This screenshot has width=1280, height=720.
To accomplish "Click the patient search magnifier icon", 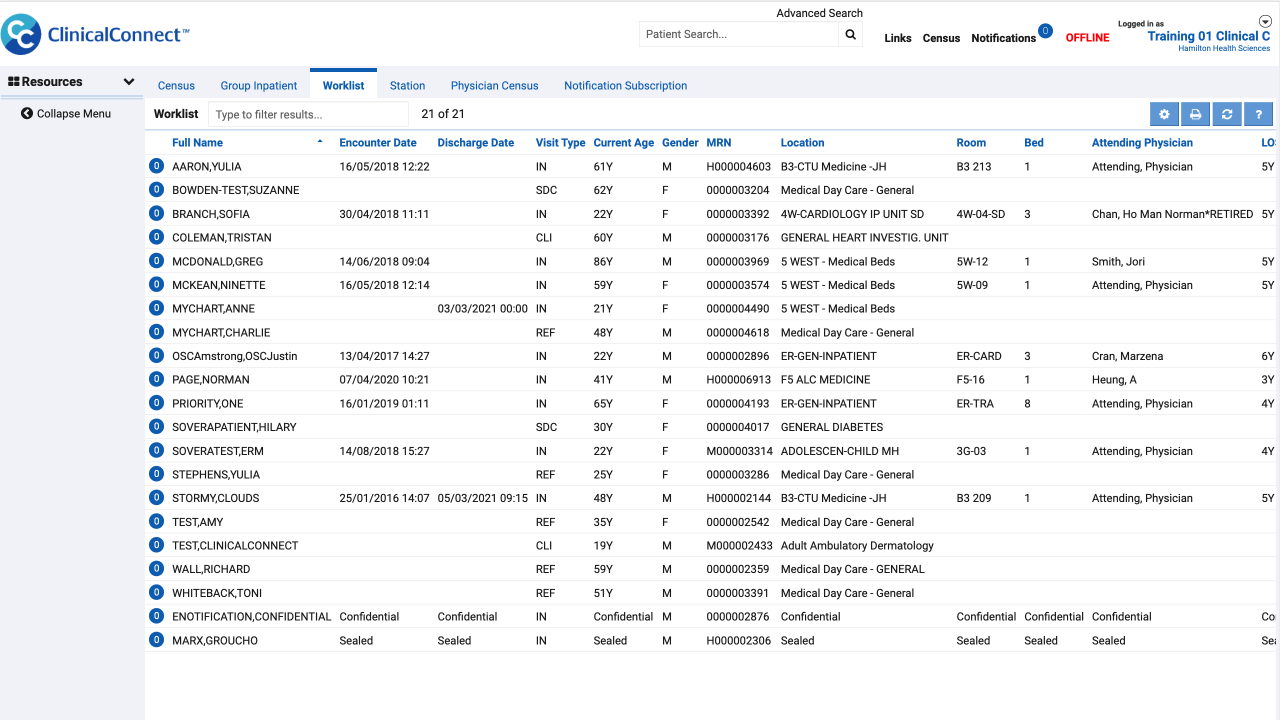I will pos(850,34).
